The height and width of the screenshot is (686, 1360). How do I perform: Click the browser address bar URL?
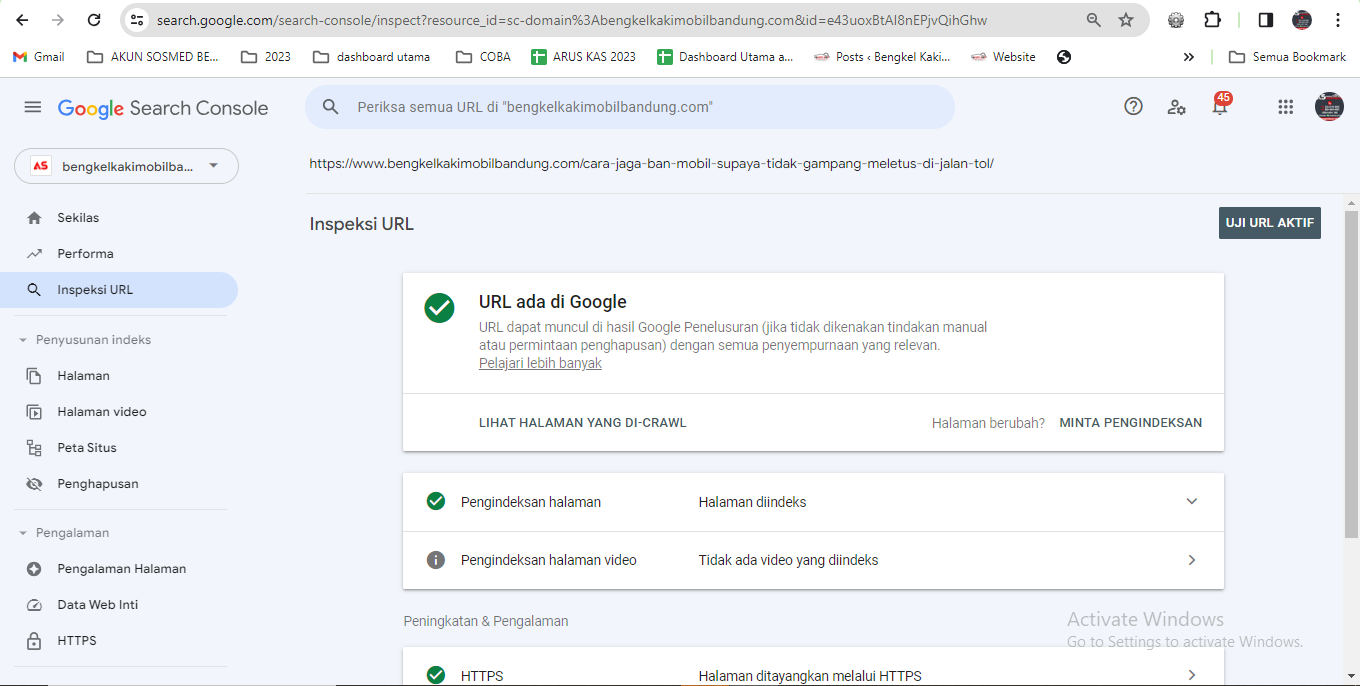click(572, 20)
